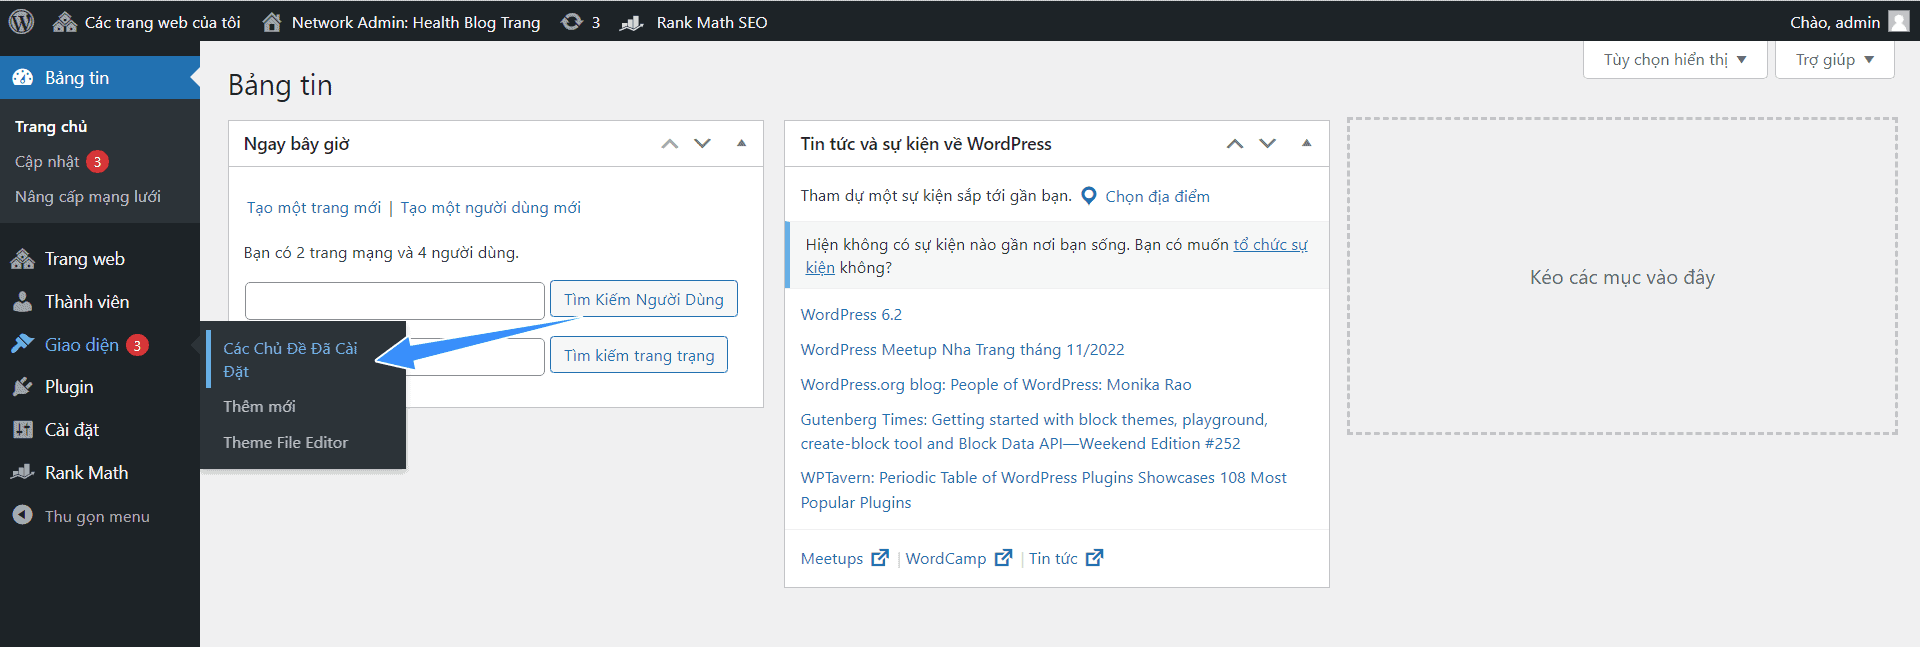Open Rank Math SEO in admin bar
The width and height of the screenshot is (1920, 647).
coord(693,22)
